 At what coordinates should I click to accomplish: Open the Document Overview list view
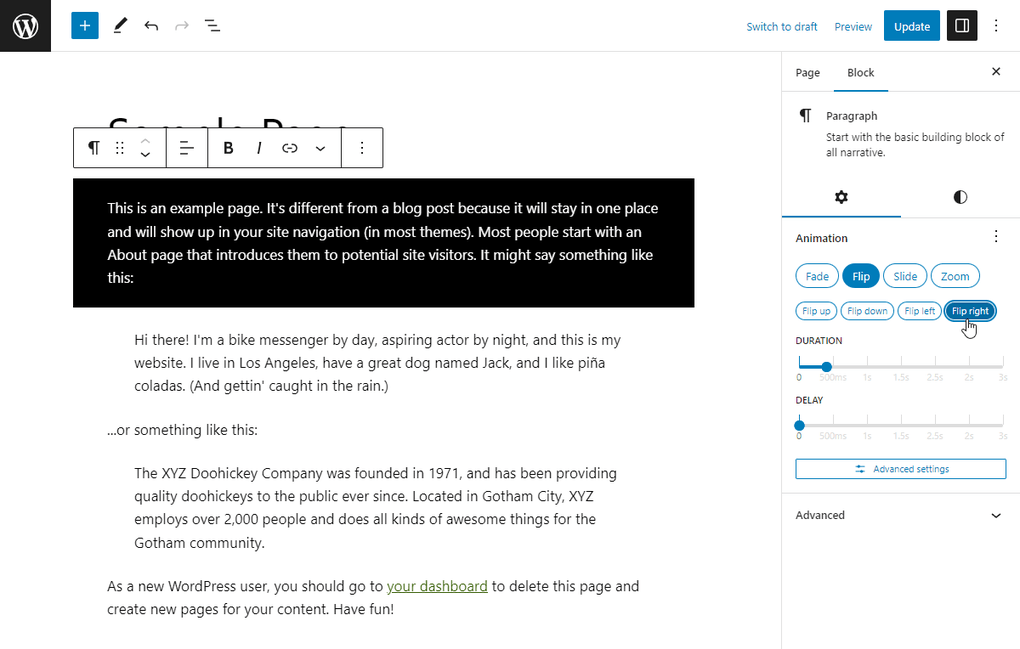[212, 25]
